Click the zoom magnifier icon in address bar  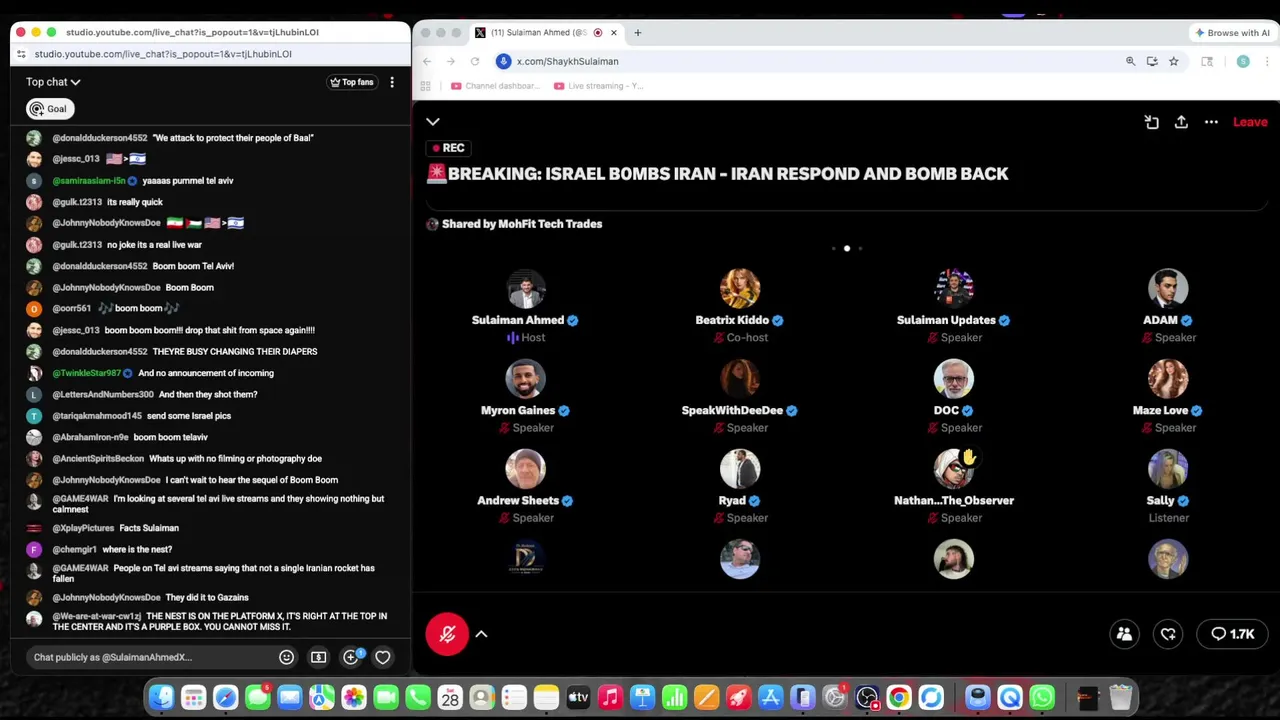(x=1130, y=61)
